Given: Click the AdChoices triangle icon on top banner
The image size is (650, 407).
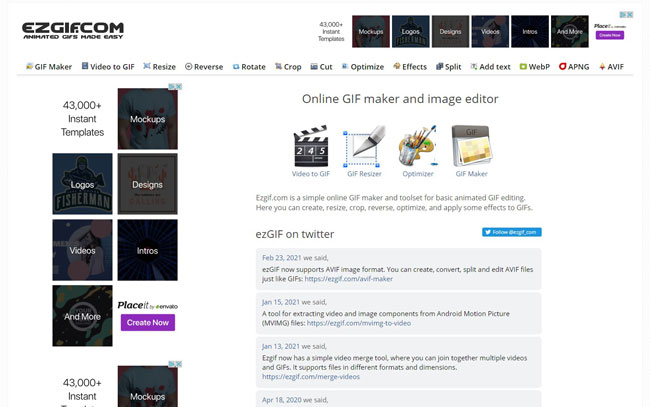Looking at the screenshot, I should coord(623,15).
